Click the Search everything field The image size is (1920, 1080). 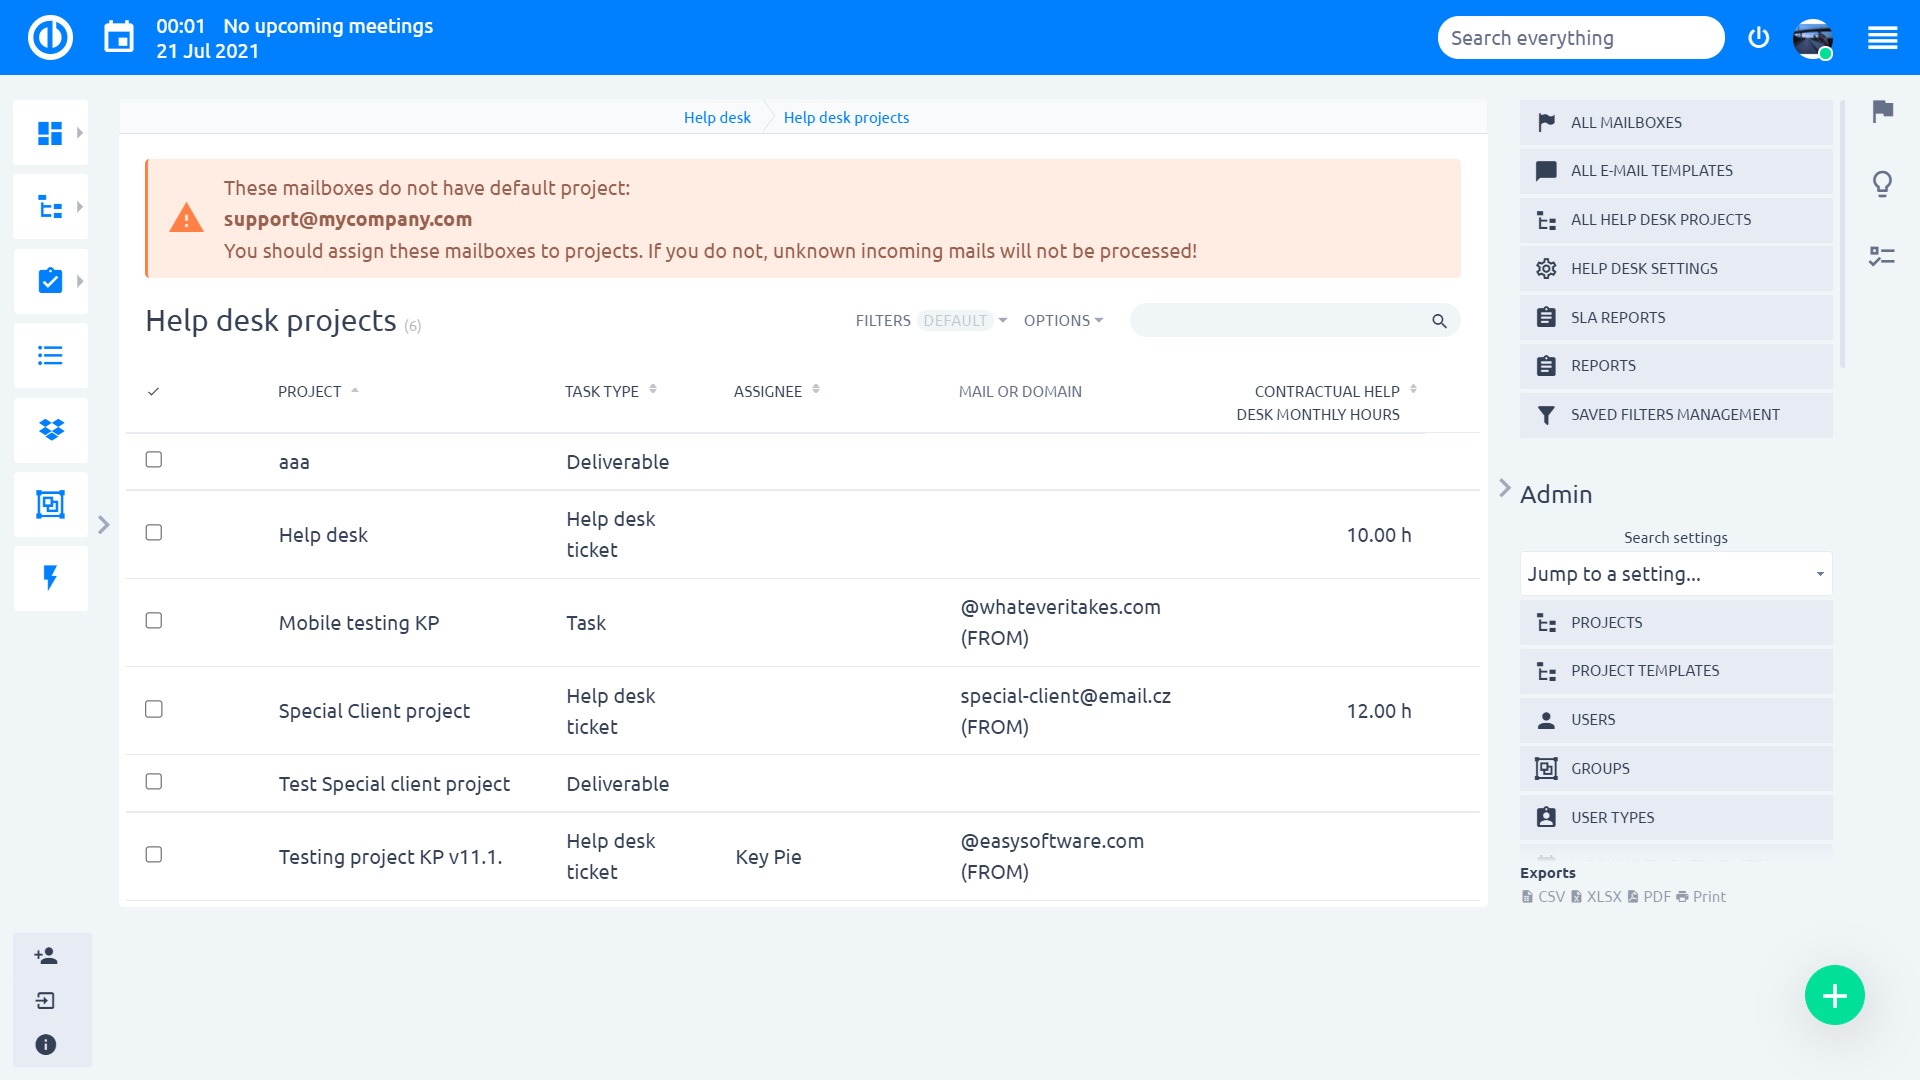(1580, 38)
